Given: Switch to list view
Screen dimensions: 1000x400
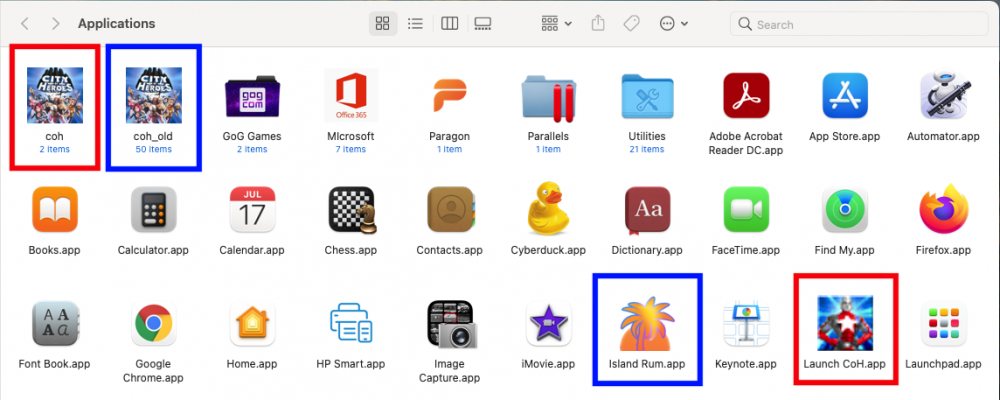Looking at the screenshot, I should [415, 23].
